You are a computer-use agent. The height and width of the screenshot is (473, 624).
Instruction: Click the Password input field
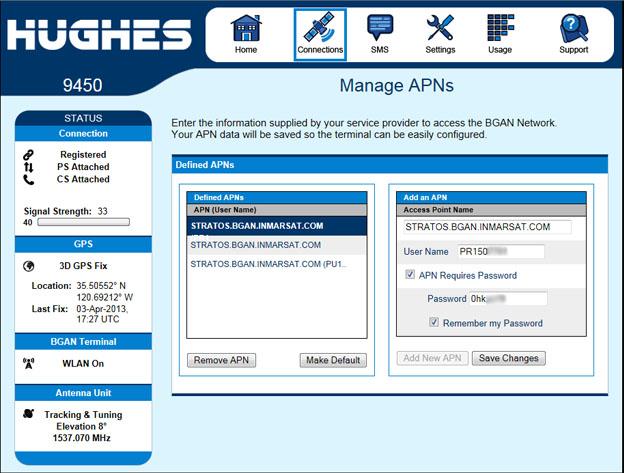[508, 299]
